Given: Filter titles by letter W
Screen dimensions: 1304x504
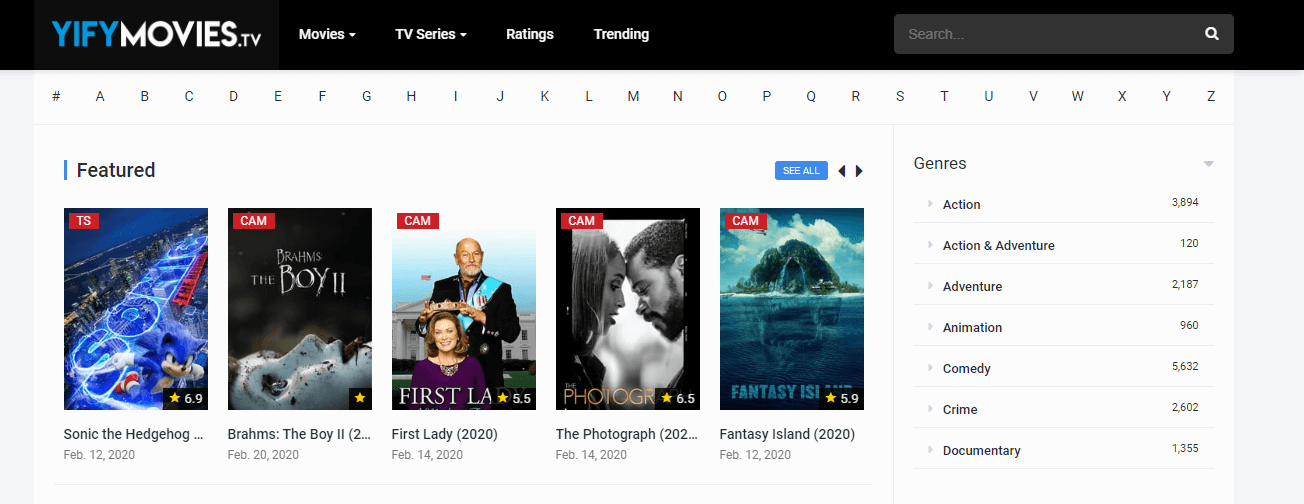Looking at the screenshot, I should click(1078, 97).
